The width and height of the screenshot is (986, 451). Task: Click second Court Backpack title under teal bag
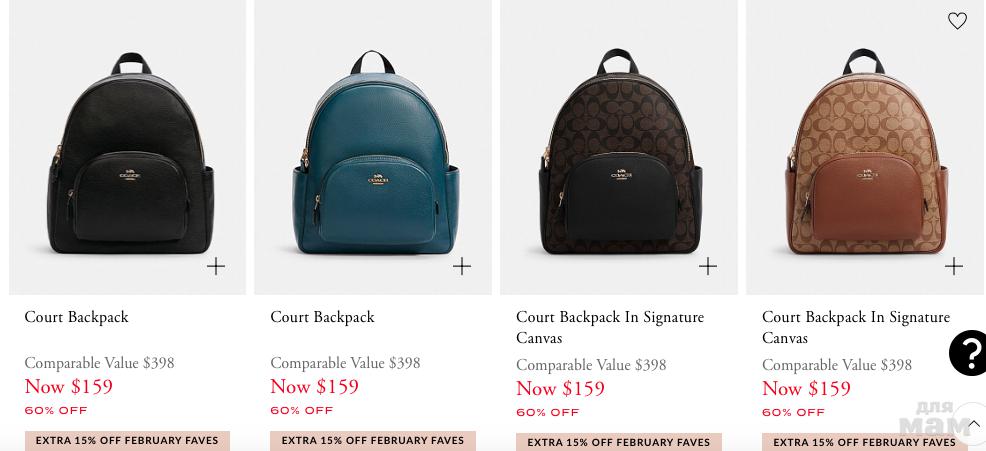[322, 317]
